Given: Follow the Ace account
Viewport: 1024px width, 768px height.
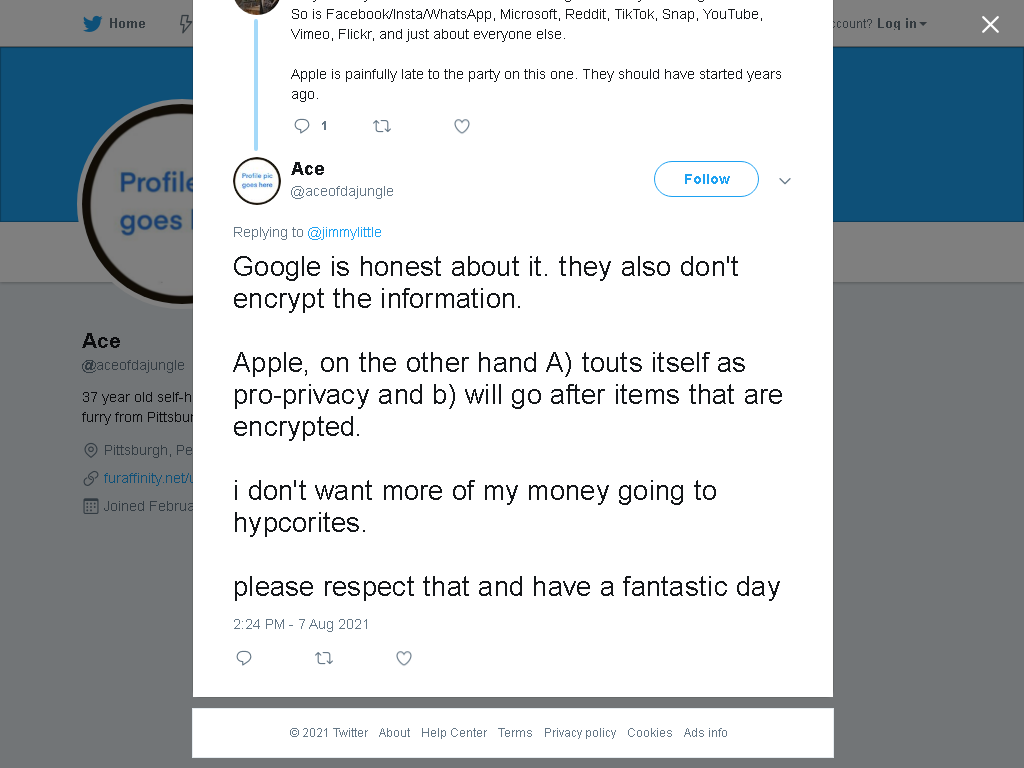Looking at the screenshot, I should pyautogui.click(x=706, y=179).
